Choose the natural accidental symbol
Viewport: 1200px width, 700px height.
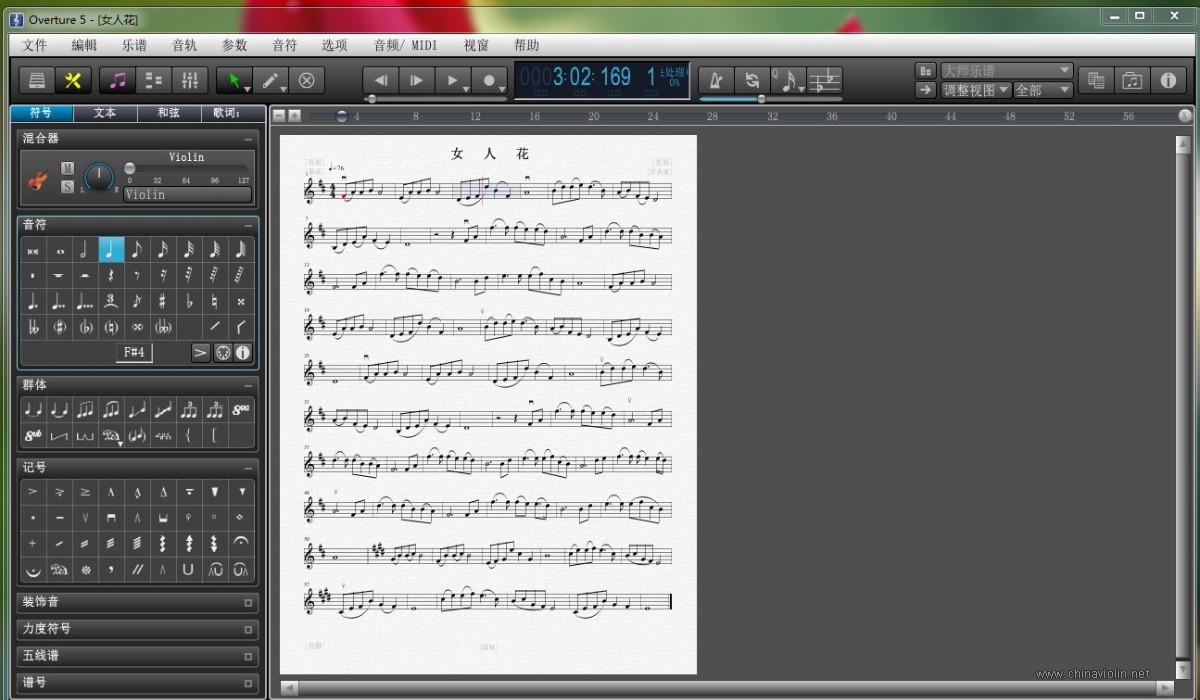click(215, 301)
